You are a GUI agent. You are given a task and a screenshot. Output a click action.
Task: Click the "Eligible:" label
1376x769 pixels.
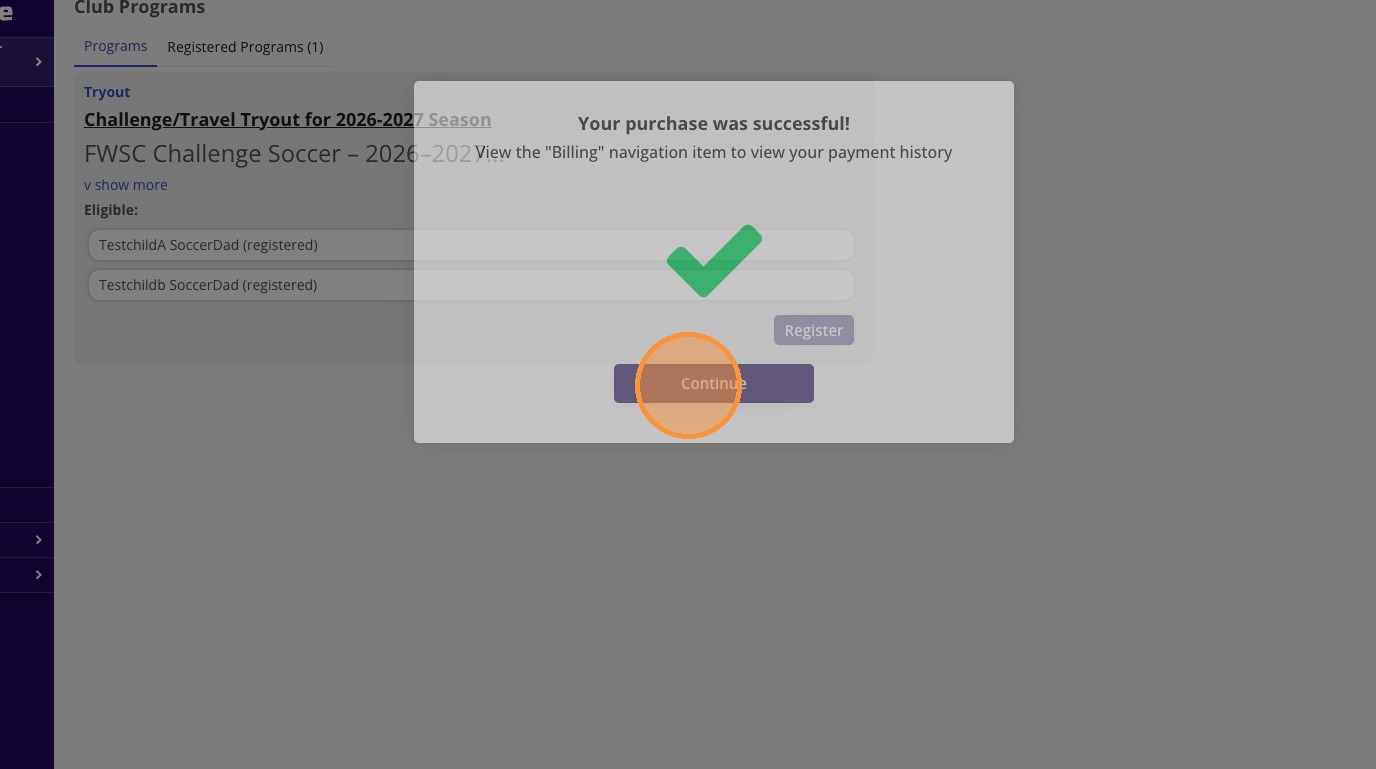111,210
